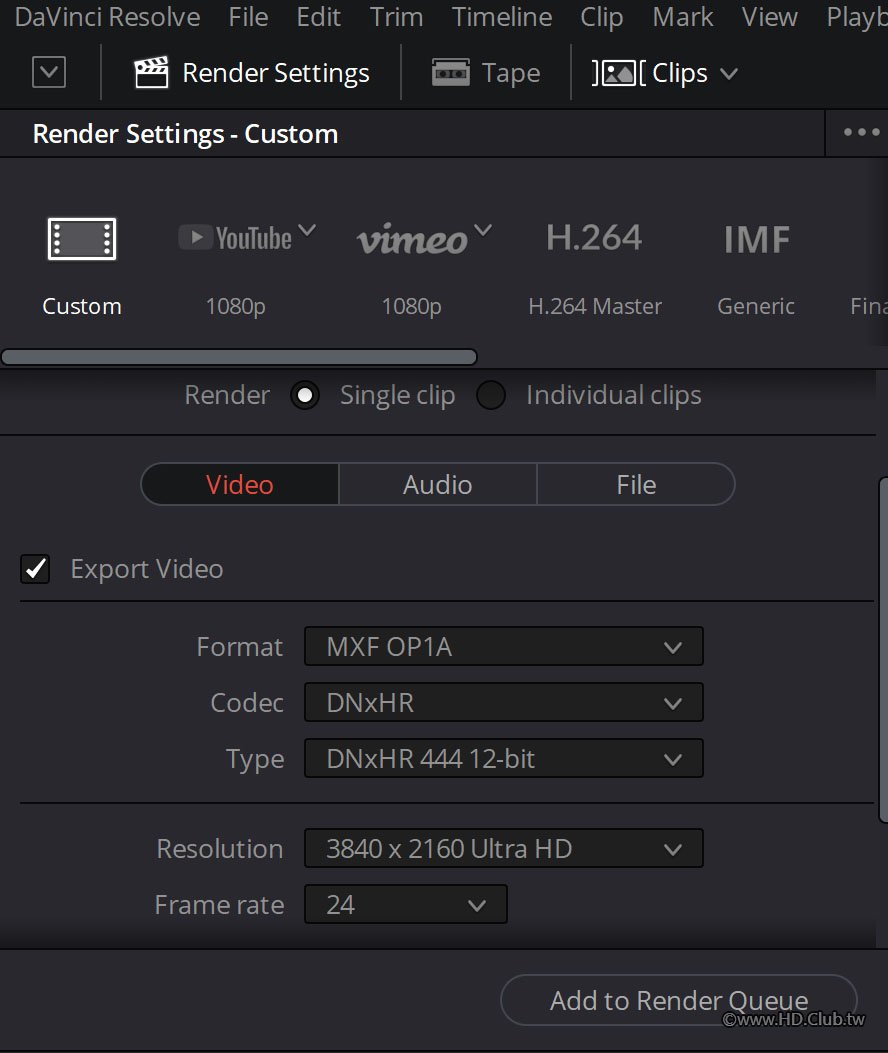Switch to the File tab
This screenshot has height=1053, width=888.
tap(636, 485)
